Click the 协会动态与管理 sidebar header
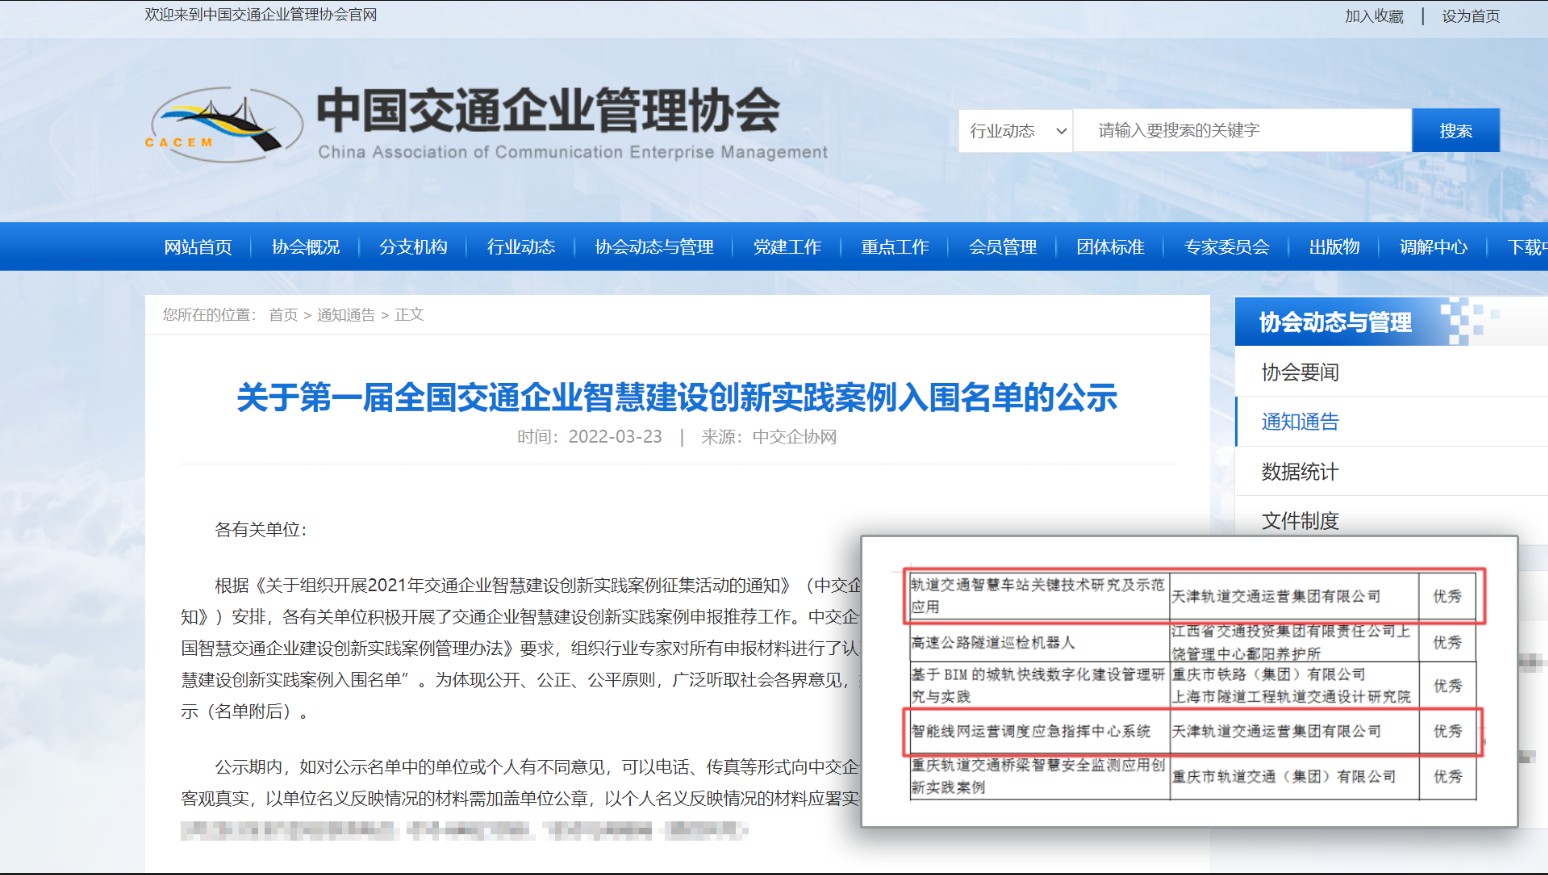This screenshot has width=1548, height=875. pyautogui.click(x=1335, y=322)
